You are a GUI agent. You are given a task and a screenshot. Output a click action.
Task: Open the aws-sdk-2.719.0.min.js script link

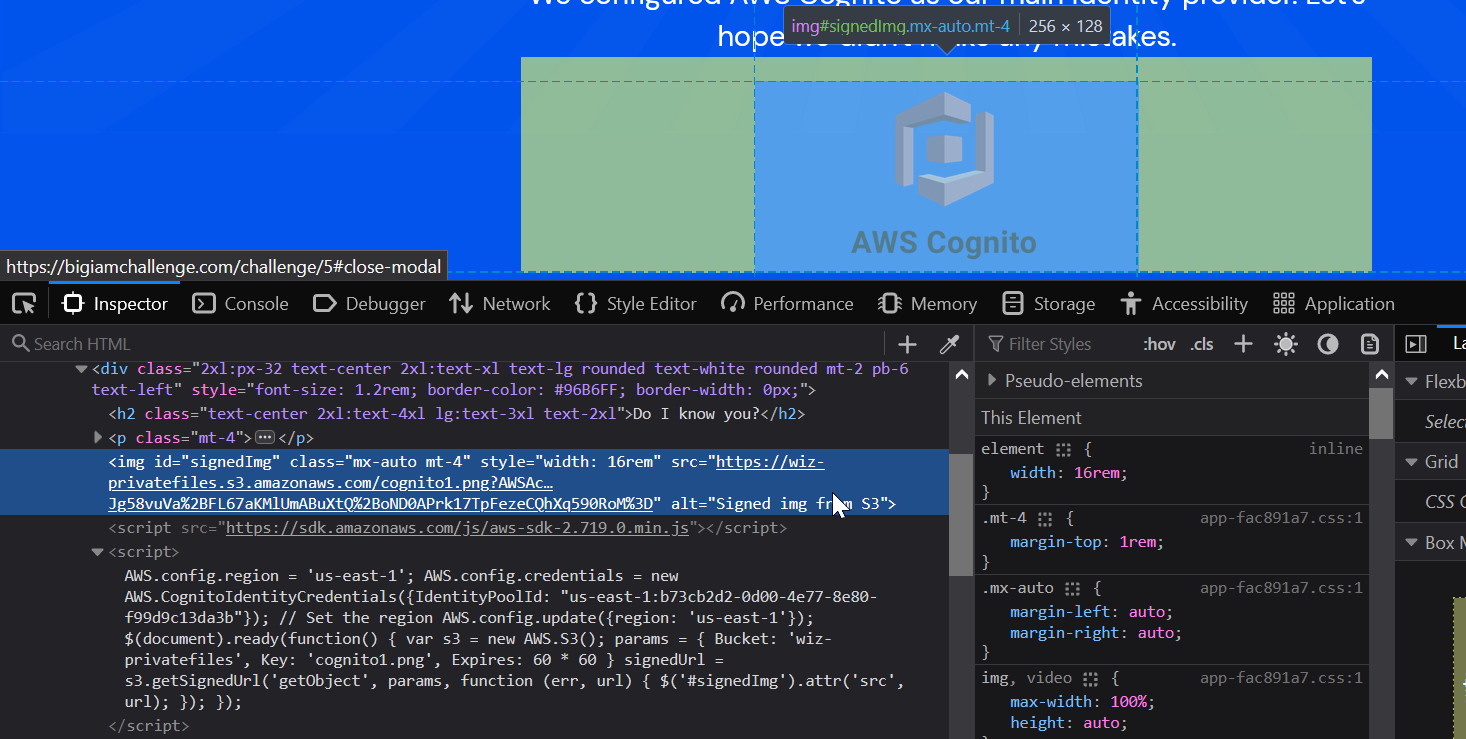coord(457,528)
